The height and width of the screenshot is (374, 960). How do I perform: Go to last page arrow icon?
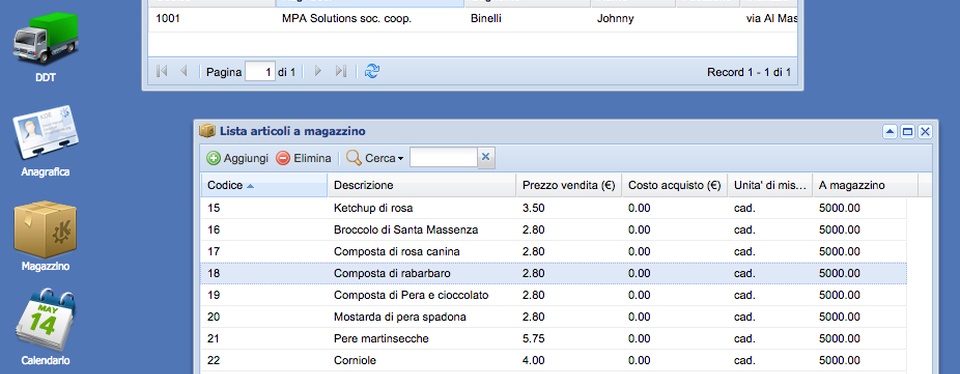tap(341, 72)
